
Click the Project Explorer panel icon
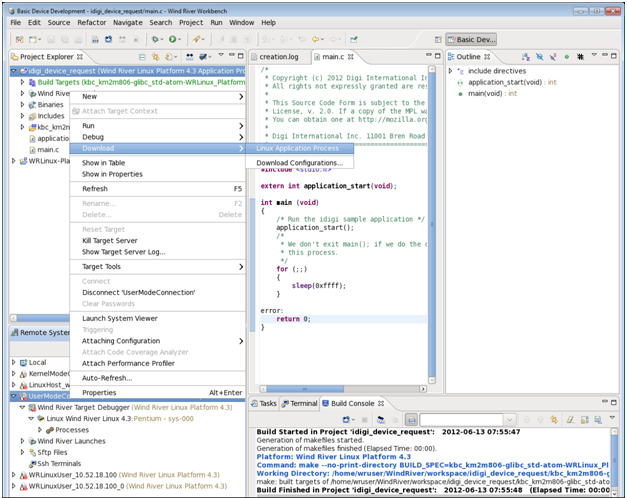click(x=12, y=57)
